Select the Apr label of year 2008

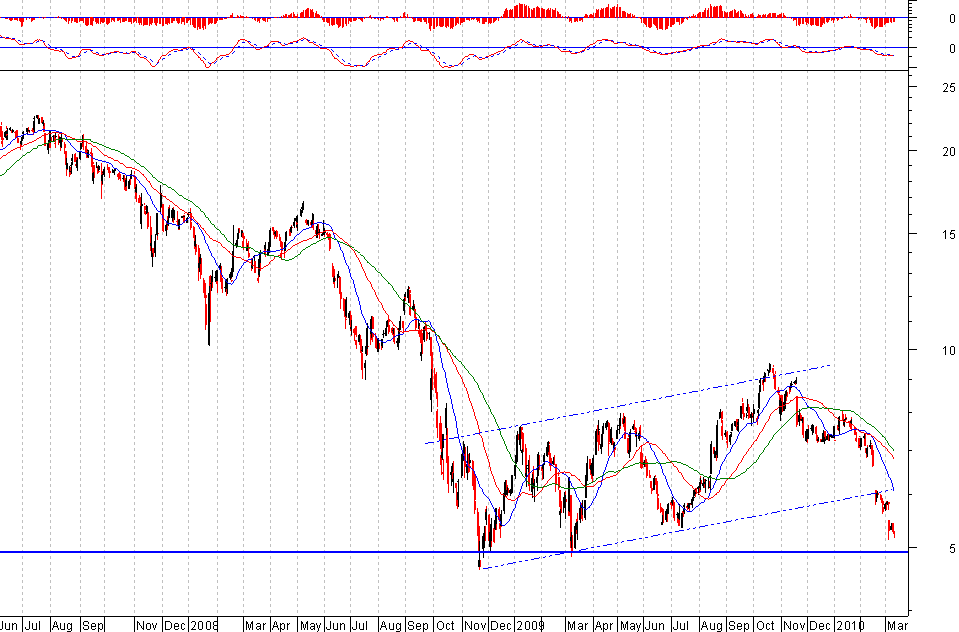tap(281, 625)
